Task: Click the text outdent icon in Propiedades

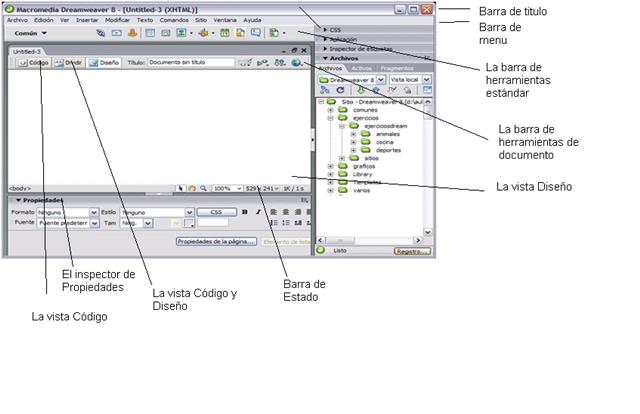Action: [x=298, y=223]
